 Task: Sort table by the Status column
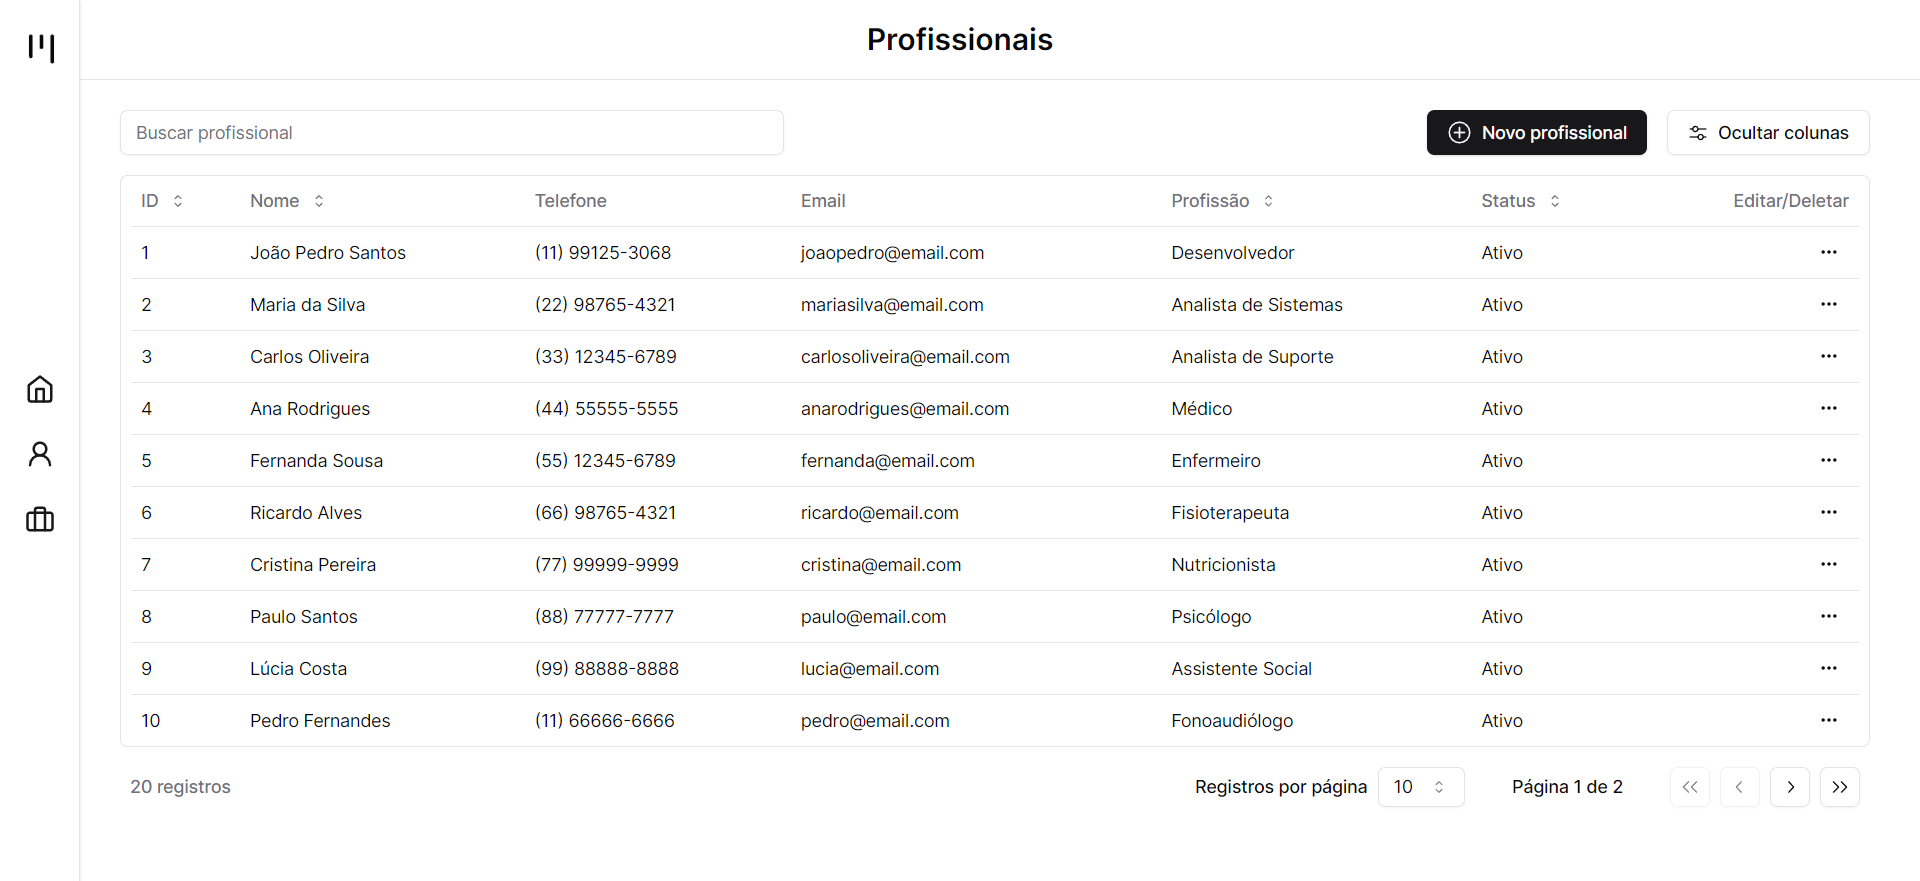pos(1520,201)
